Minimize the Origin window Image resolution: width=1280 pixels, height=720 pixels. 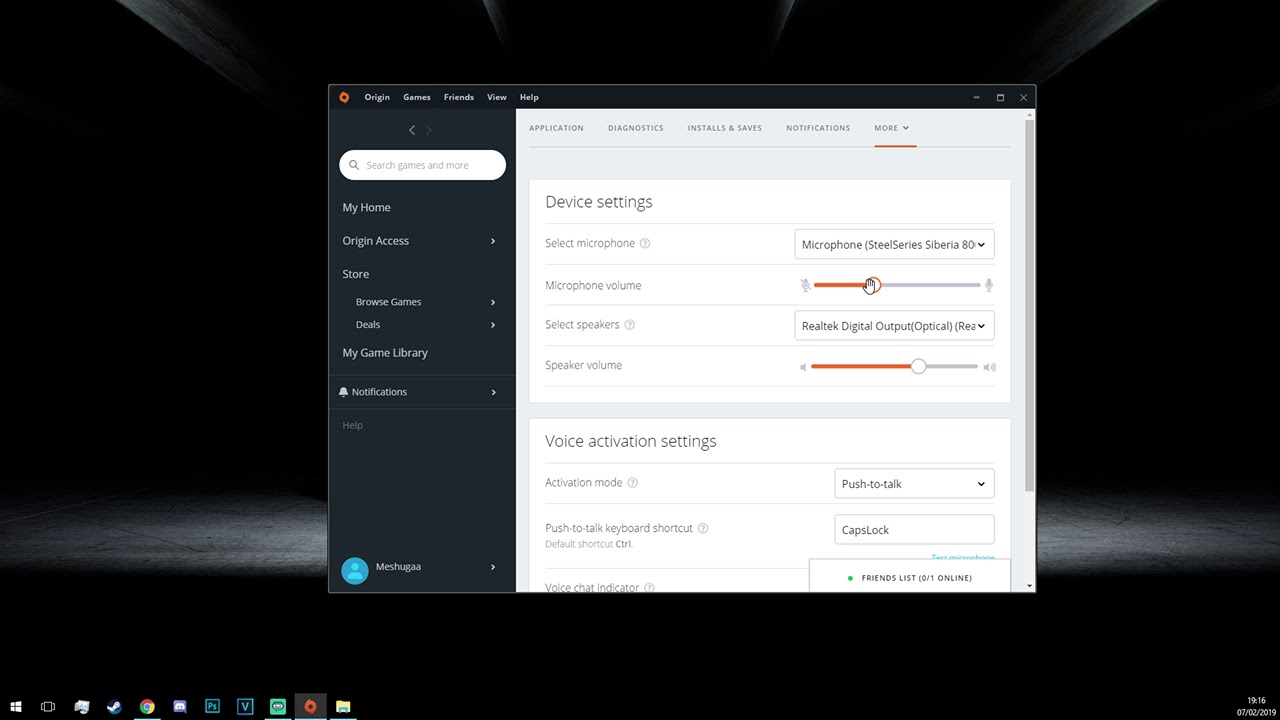point(977,97)
